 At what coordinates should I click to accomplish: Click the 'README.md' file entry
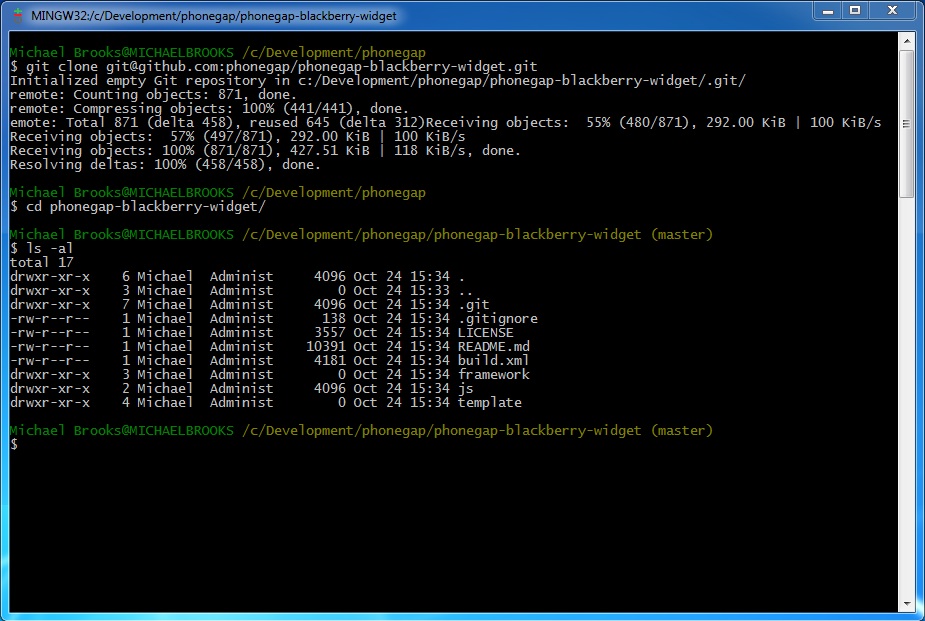pos(494,347)
